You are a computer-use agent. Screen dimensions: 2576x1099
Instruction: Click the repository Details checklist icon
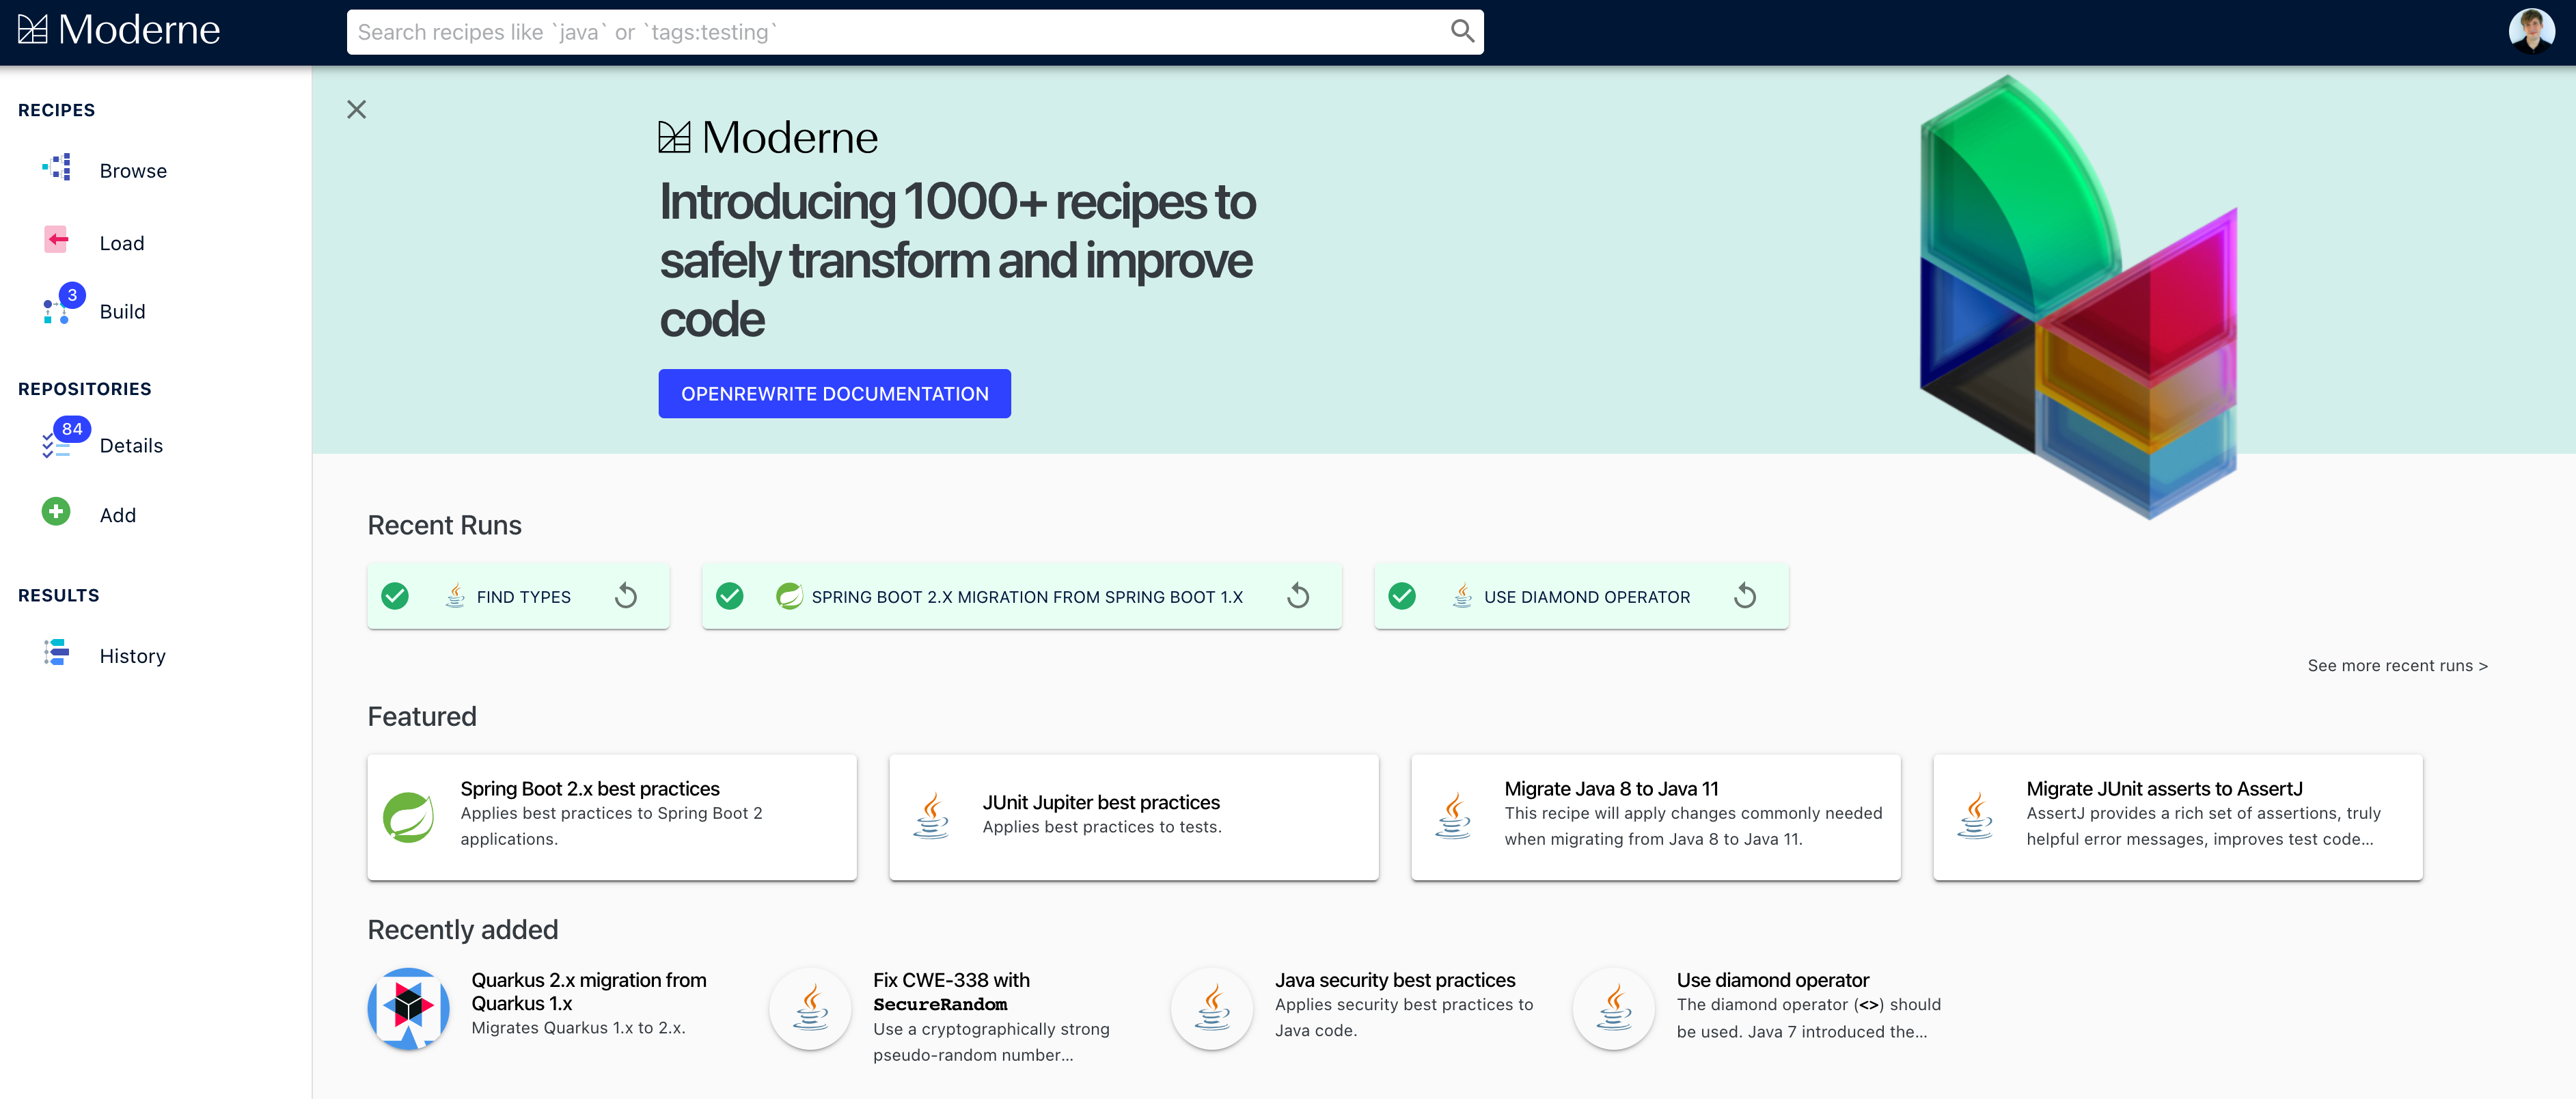coord(57,445)
